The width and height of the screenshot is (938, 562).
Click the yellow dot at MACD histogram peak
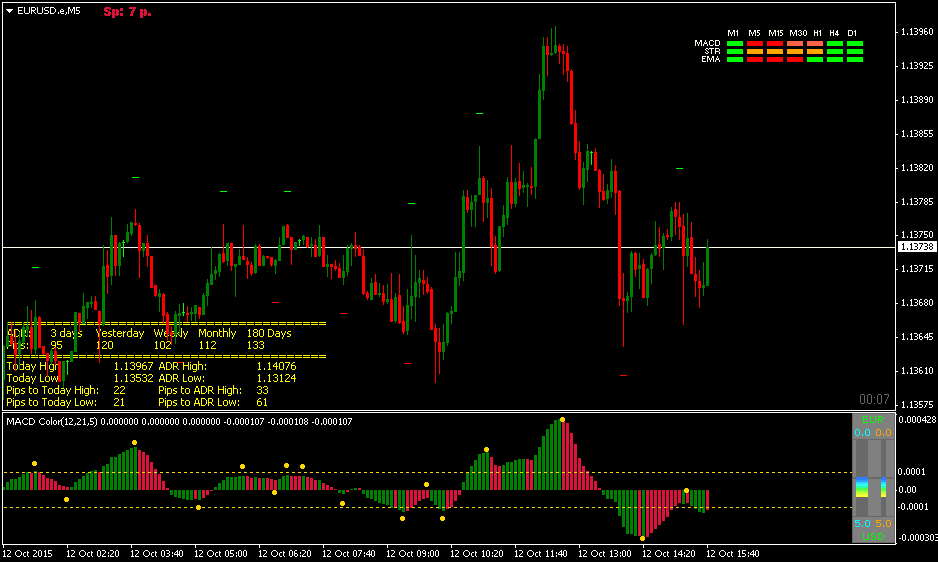click(x=562, y=420)
